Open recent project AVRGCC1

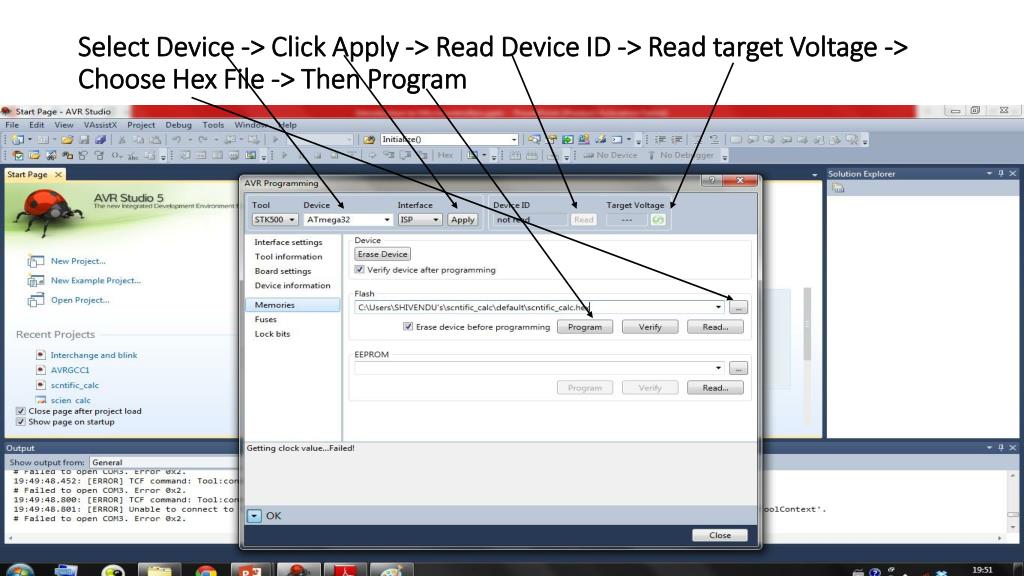click(x=70, y=370)
